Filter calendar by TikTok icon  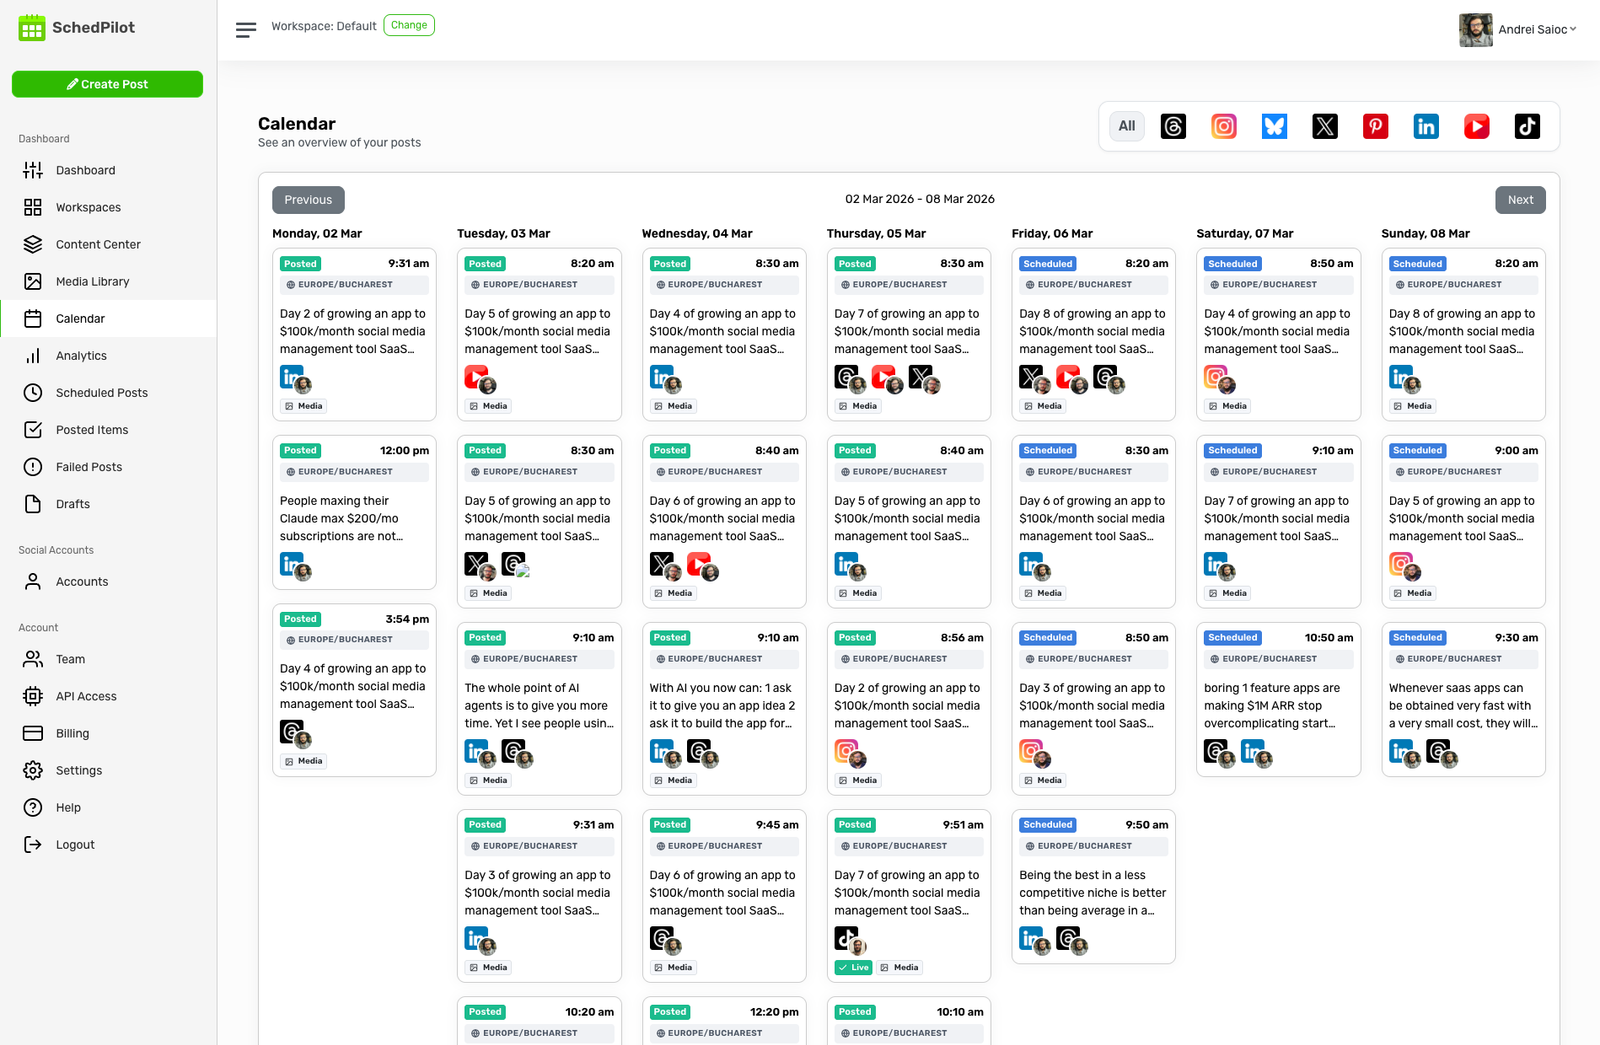click(x=1527, y=126)
